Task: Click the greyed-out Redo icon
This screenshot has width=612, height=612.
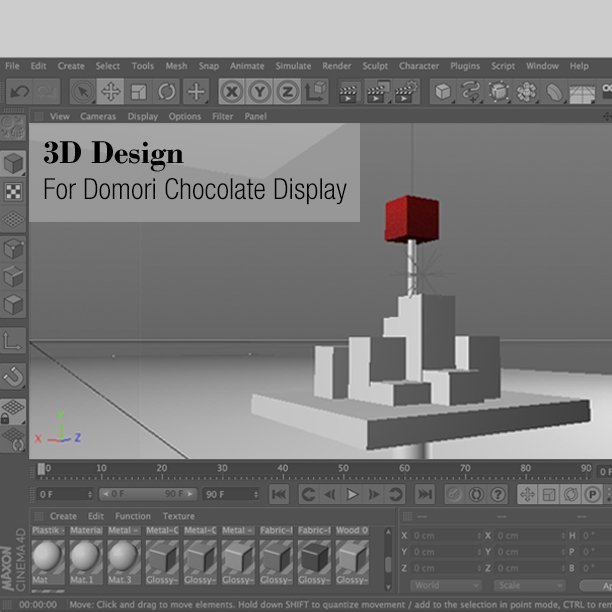Action: pyautogui.click(x=47, y=92)
